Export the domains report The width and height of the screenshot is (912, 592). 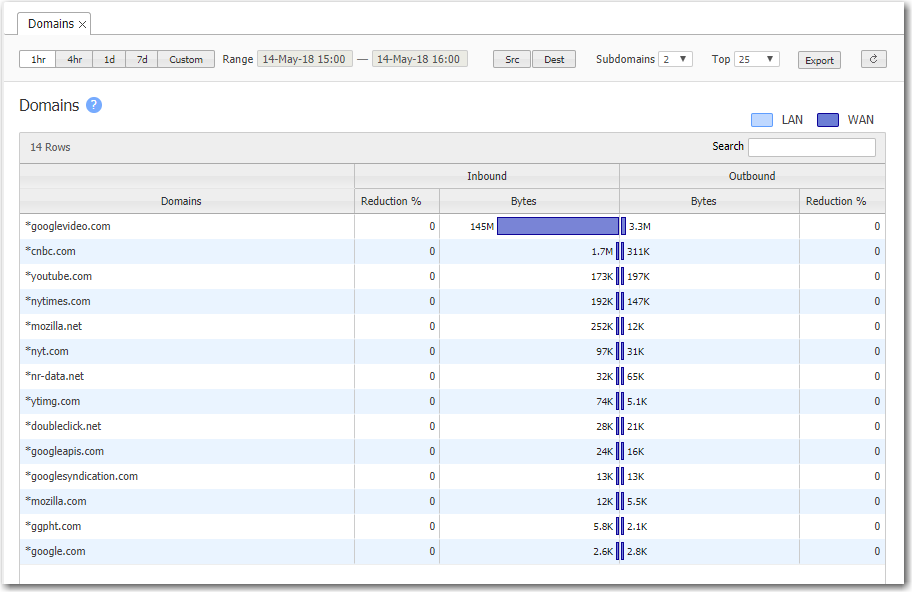pyautogui.click(x=819, y=60)
